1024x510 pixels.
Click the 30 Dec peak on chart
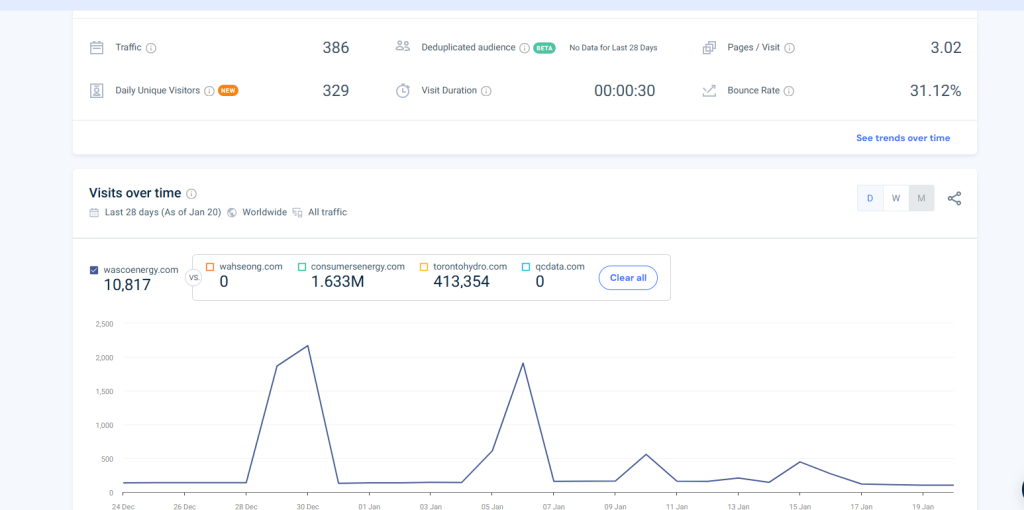[x=307, y=346]
